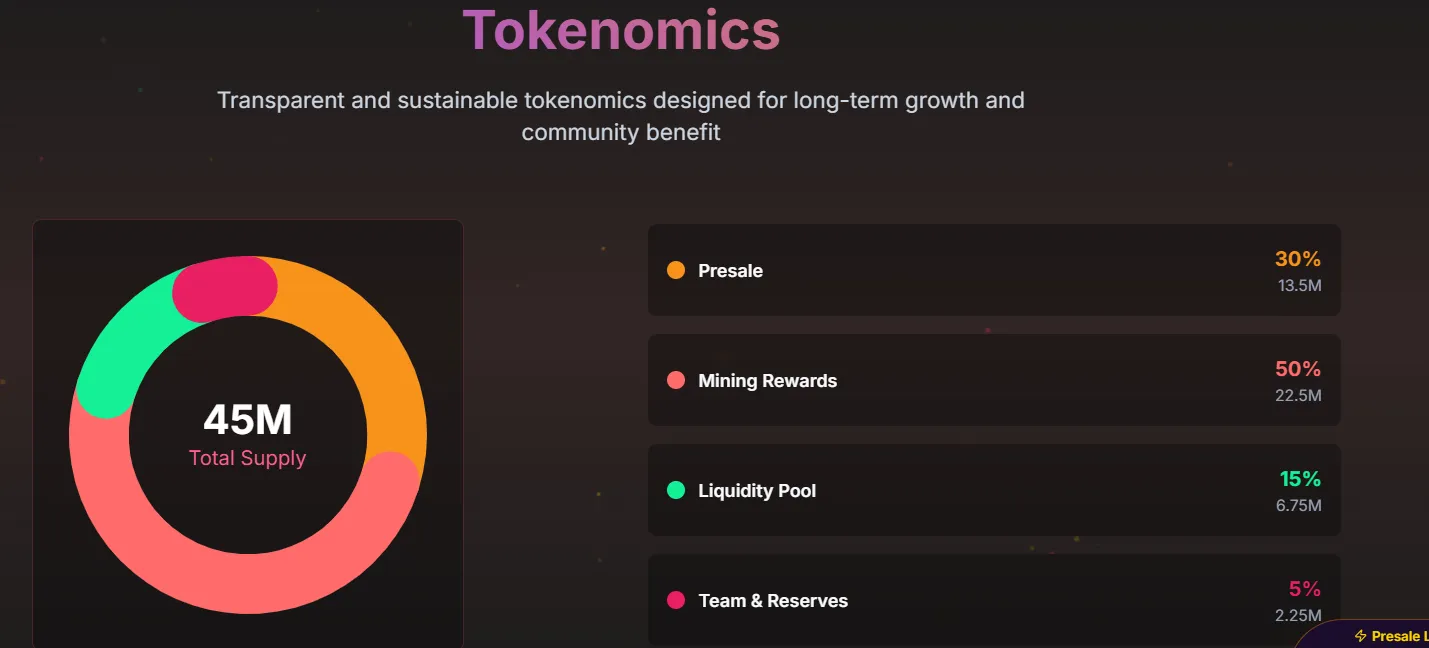Click the 2.25M Team & Reserves amount
1429x648 pixels.
click(1298, 615)
